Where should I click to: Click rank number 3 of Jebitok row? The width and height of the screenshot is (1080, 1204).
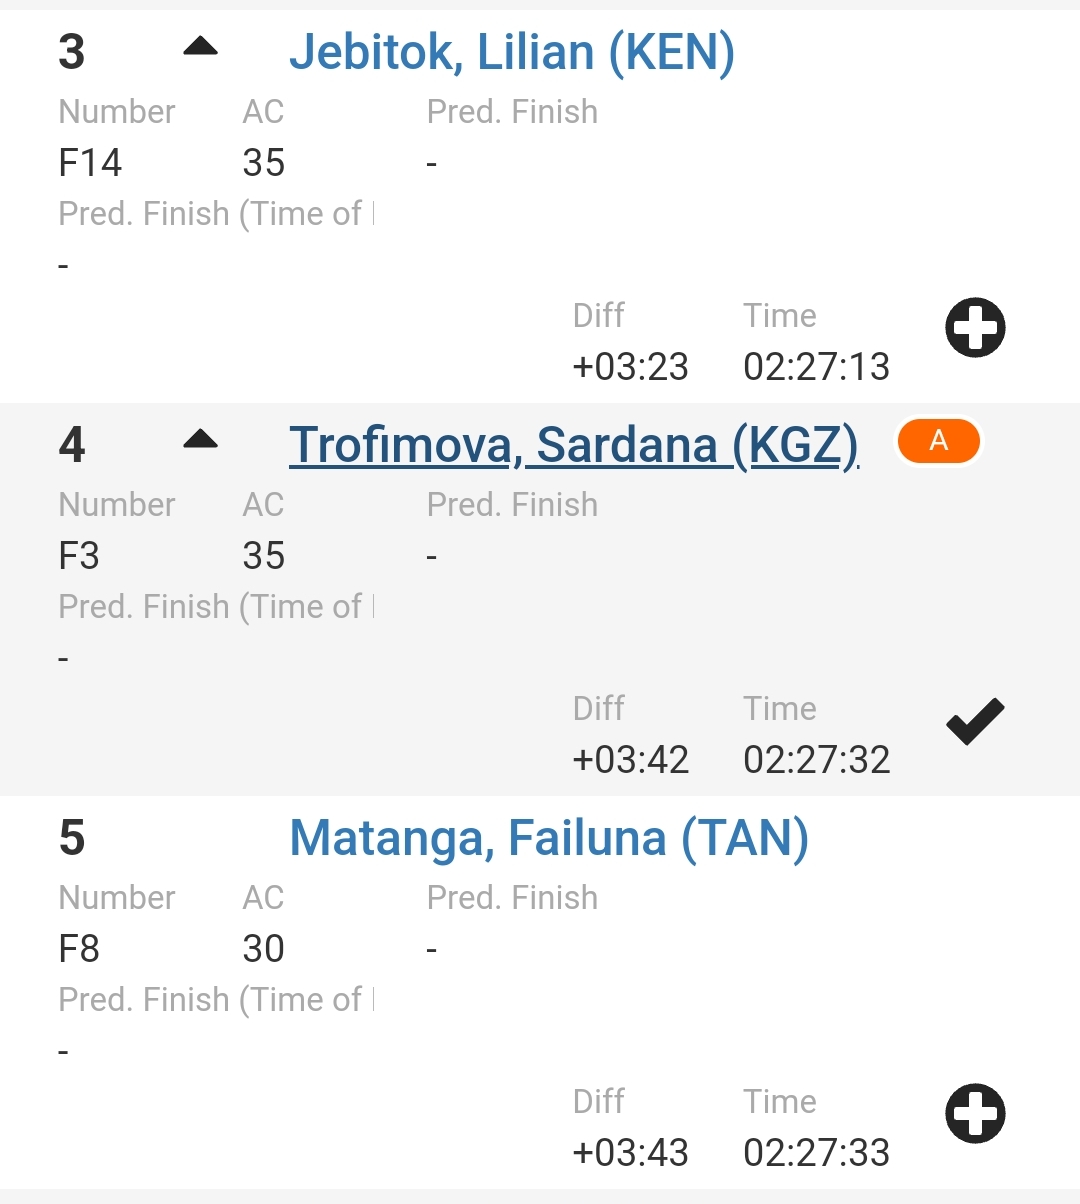(72, 52)
